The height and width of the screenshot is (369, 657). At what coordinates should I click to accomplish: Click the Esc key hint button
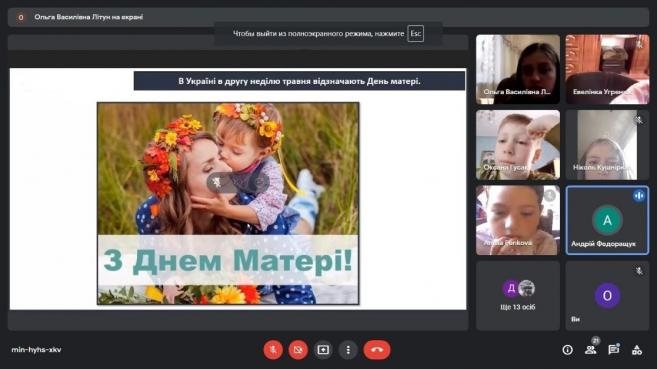[x=416, y=34]
